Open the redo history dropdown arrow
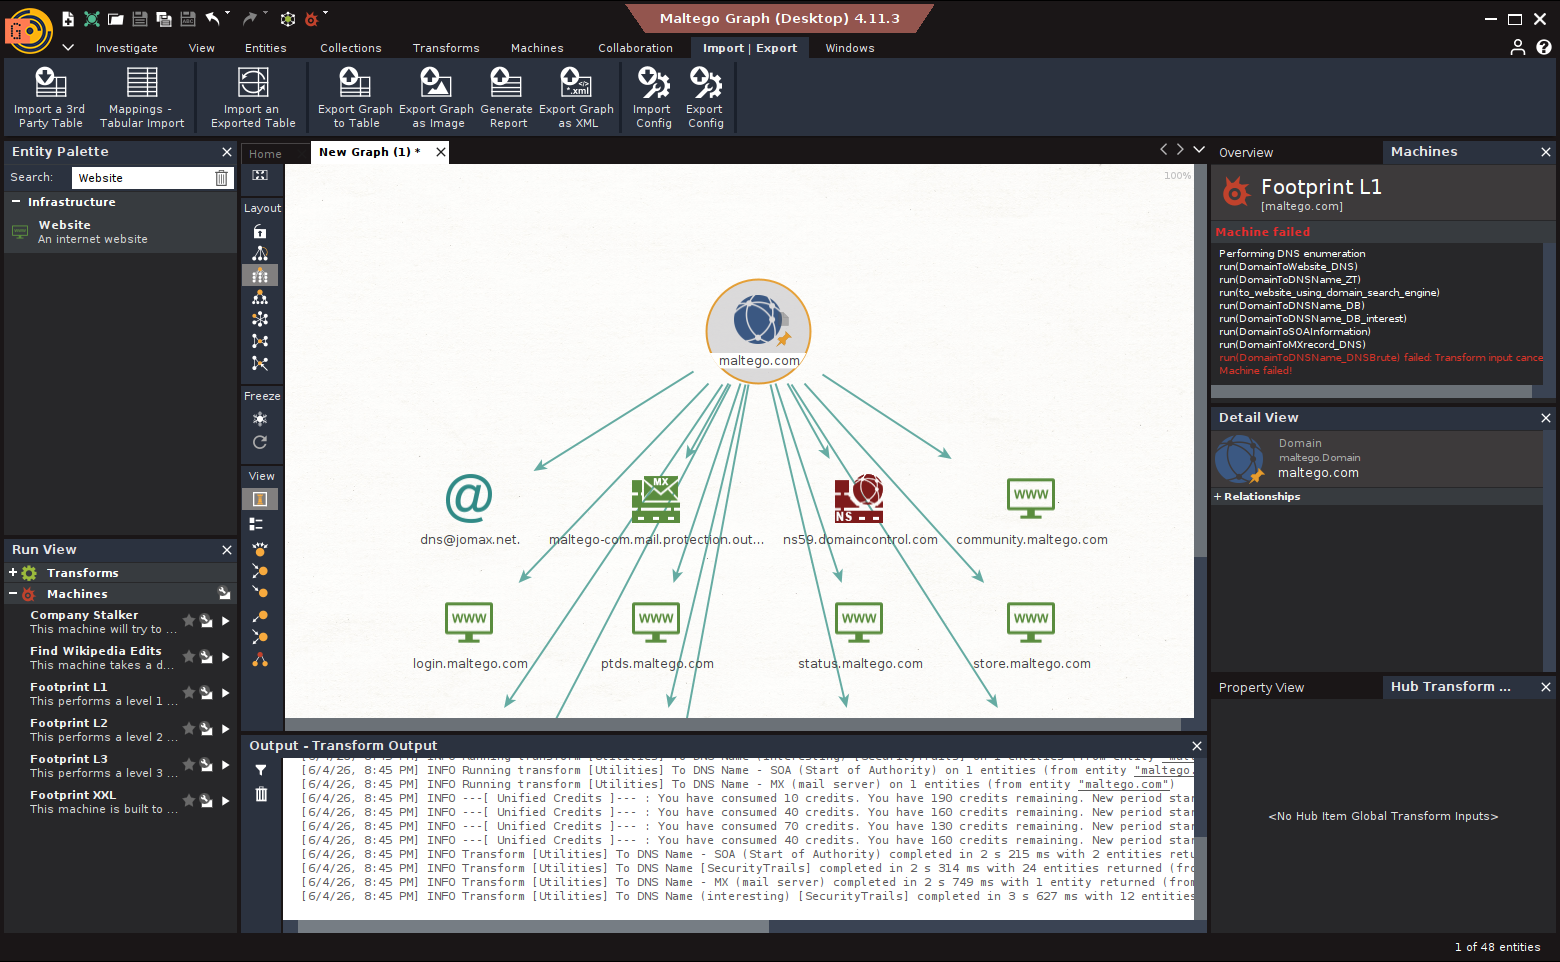Image resolution: width=1560 pixels, height=962 pixels. coord(265,14)
